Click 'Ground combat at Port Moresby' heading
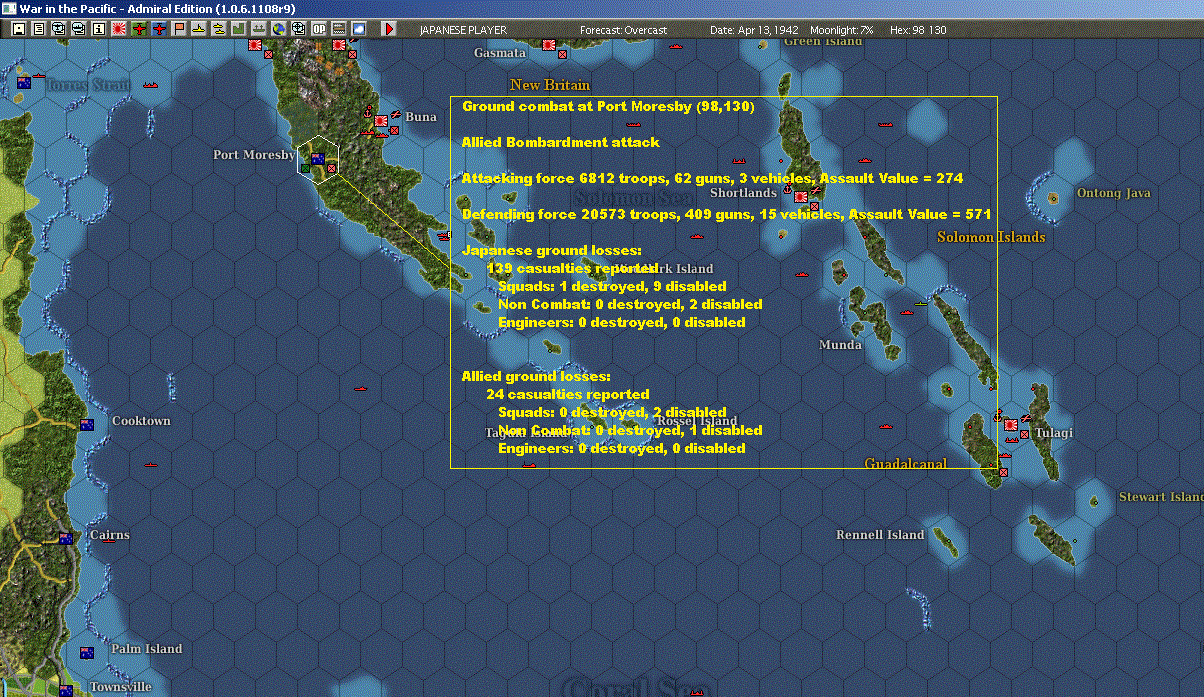This screenshot has width=1204, height=697. click(x=608, y=106)
